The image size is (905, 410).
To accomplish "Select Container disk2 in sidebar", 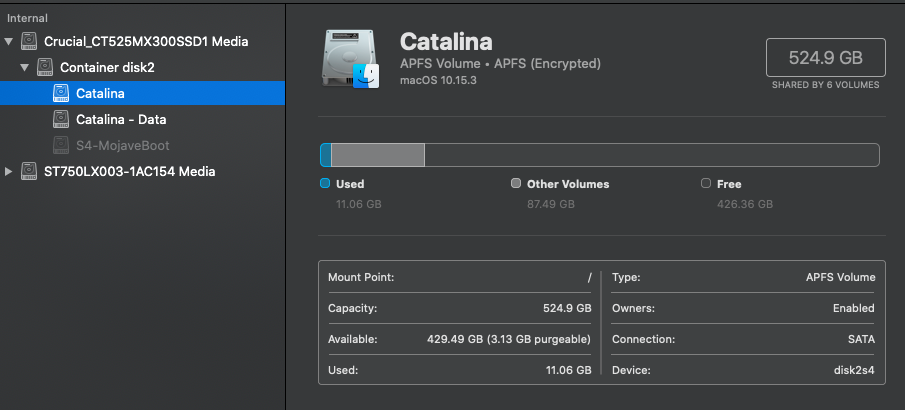I will coord(107,68).
